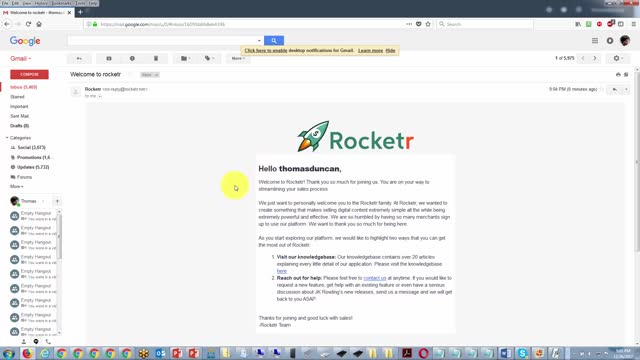Delete email with the trash icon
Viewport: 640px width, 360px height.
point(156,58)
